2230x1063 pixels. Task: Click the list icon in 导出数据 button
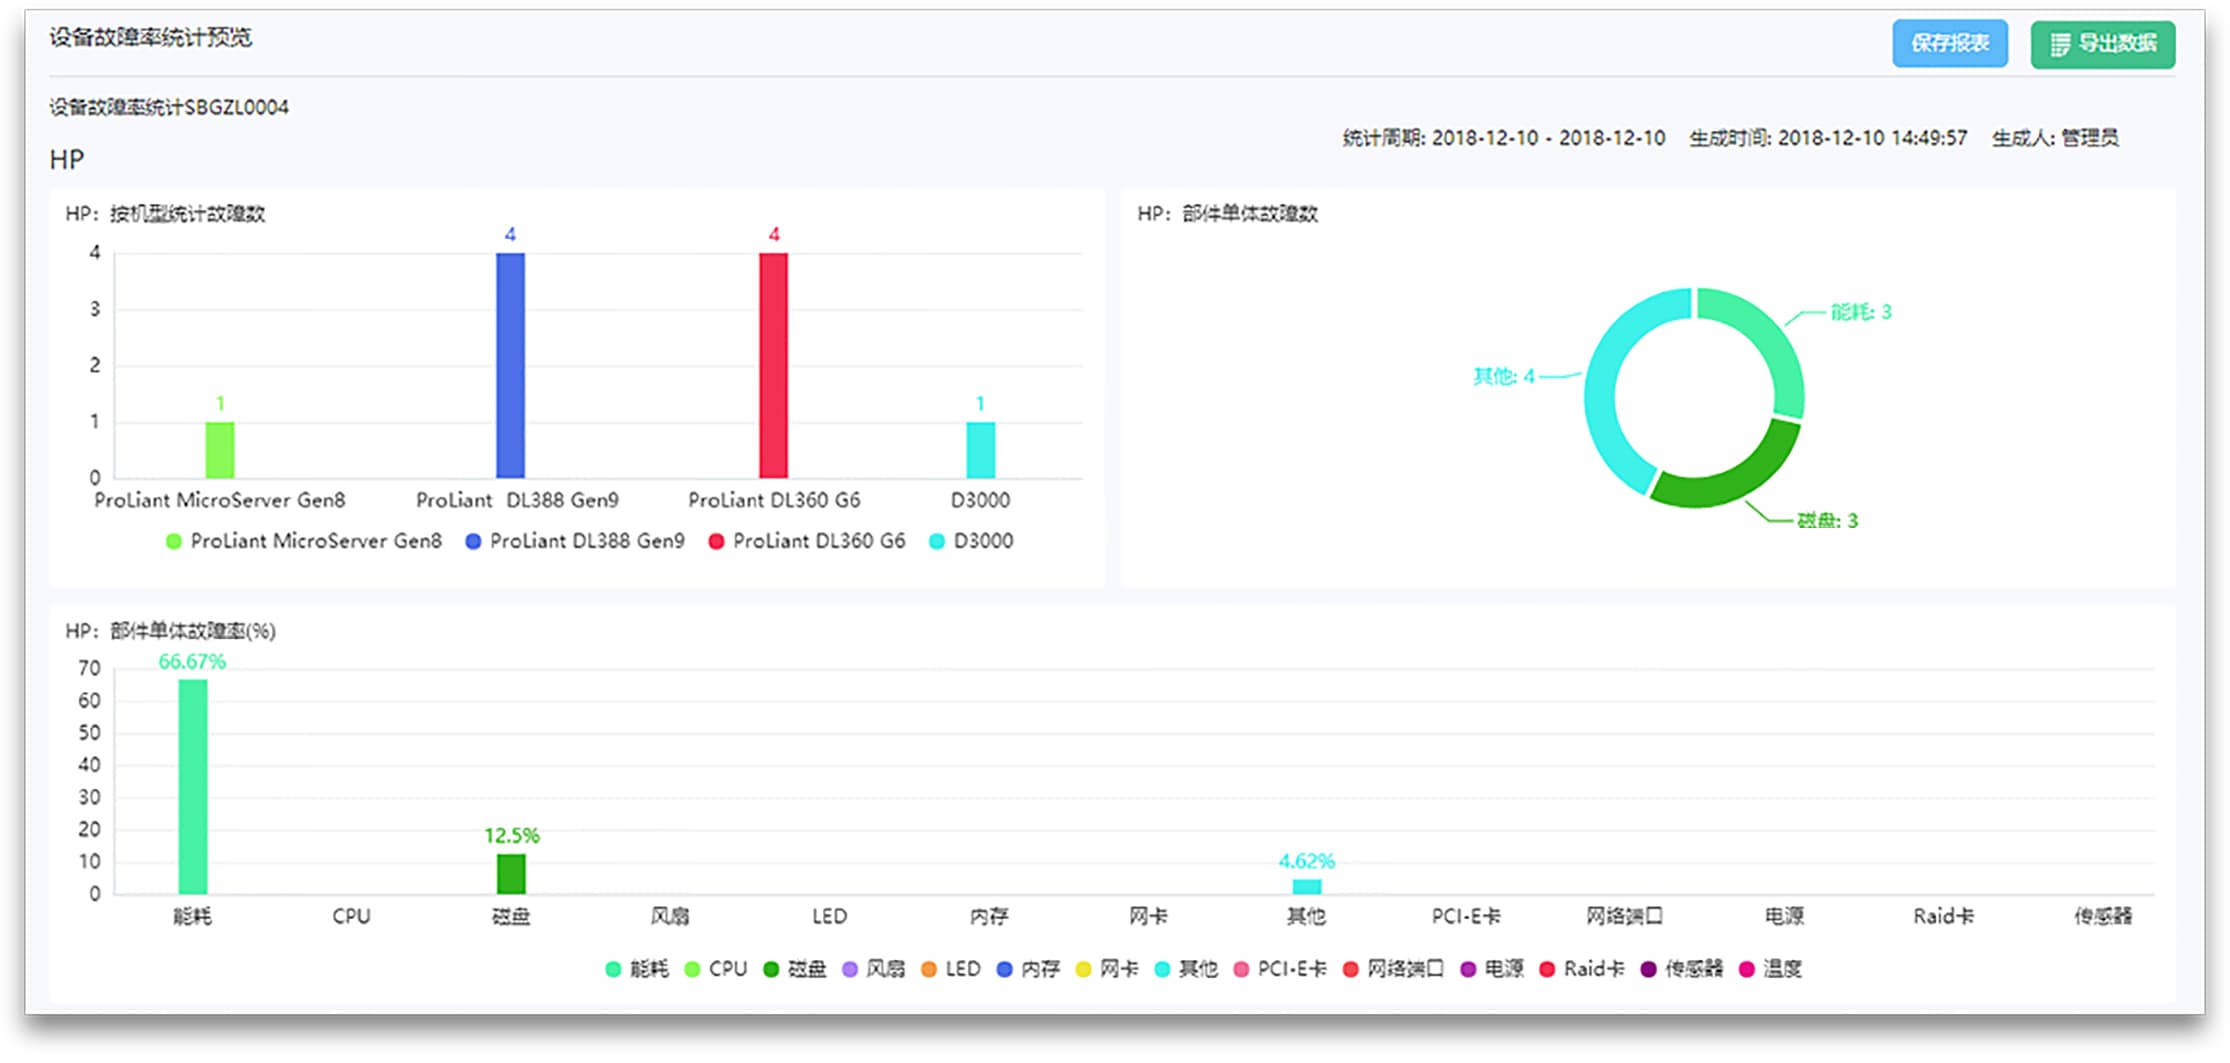[x=2059, y=44]
